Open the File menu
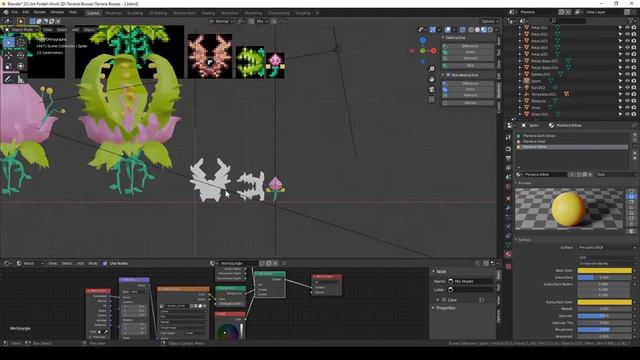The image size is (640, 360). pyautogui.click(x=15, y=13)
